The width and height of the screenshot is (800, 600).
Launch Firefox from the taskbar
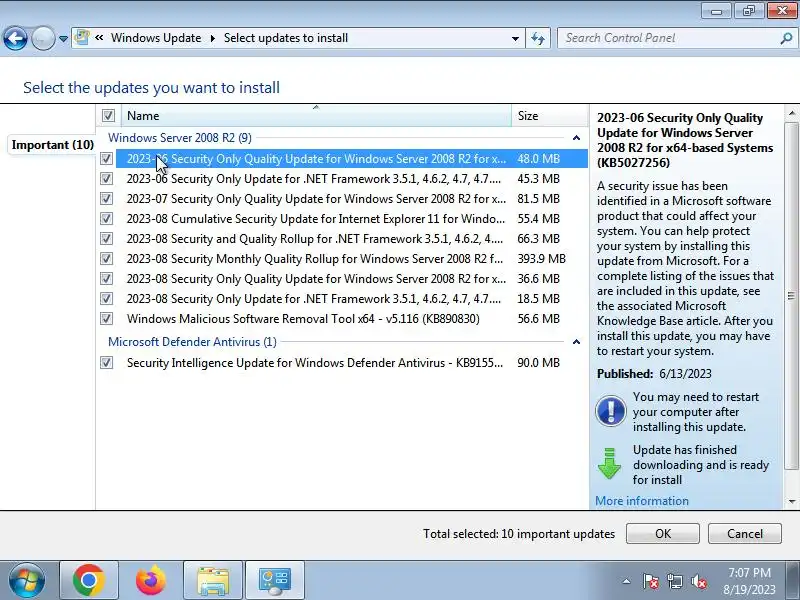pyautogui.click(x=151, y=580)
